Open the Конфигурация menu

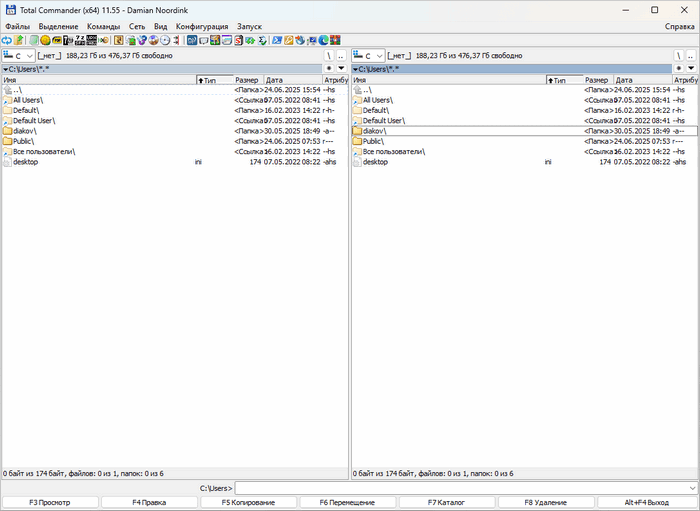coord(201,26)
